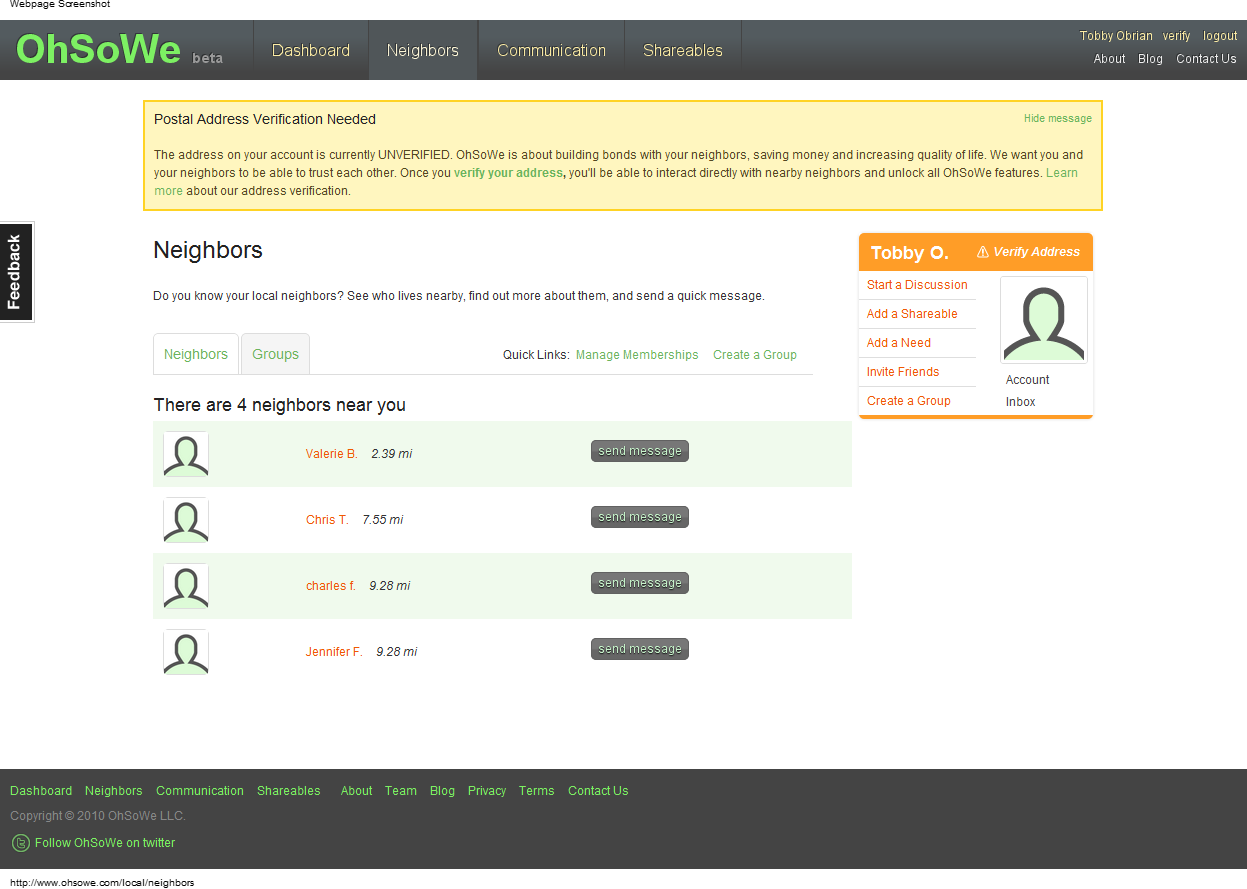Click logout in header

pyautogui.click(x=1220, y=36)
